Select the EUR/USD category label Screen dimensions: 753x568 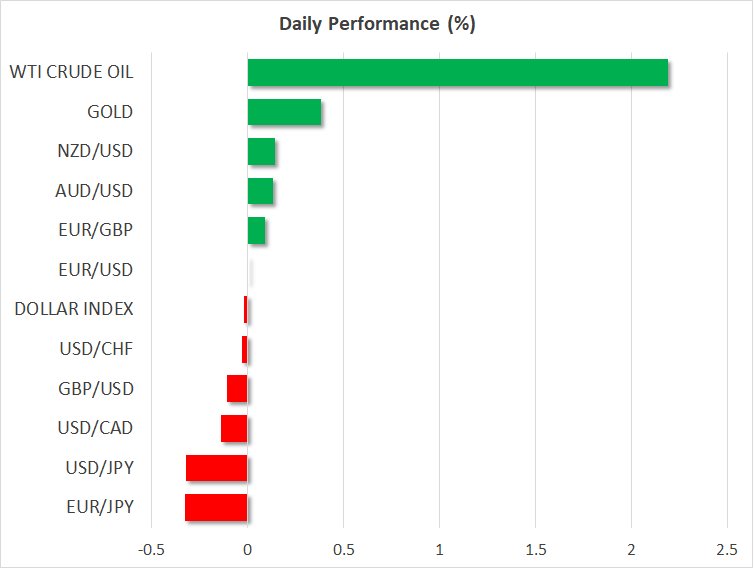(x=95, y=270)
